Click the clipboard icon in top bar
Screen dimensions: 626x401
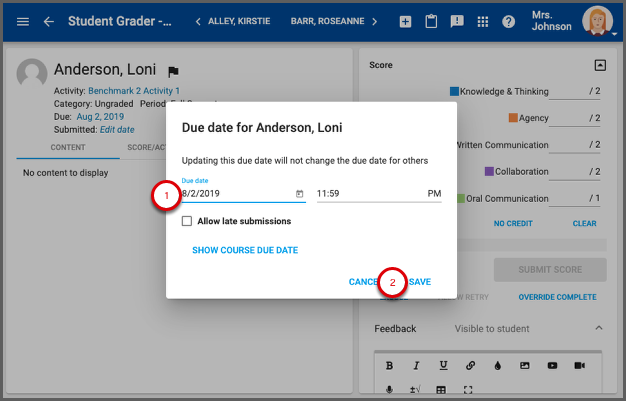point(431,21)
